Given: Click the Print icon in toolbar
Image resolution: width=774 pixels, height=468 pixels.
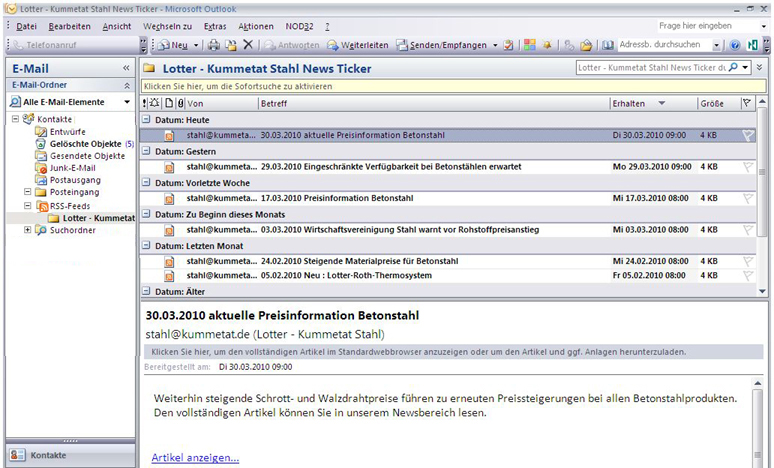Looking at the screenshot, I should pos(213,45).
